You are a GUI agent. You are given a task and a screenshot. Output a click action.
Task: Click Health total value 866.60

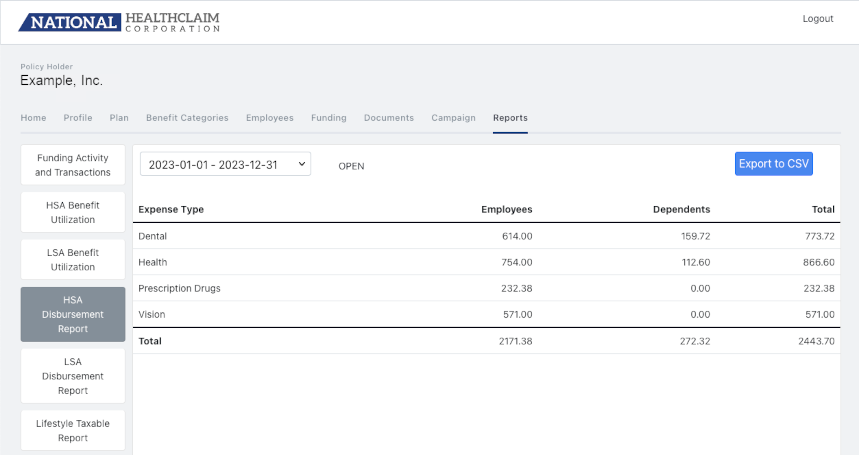[x=819, y=262]
